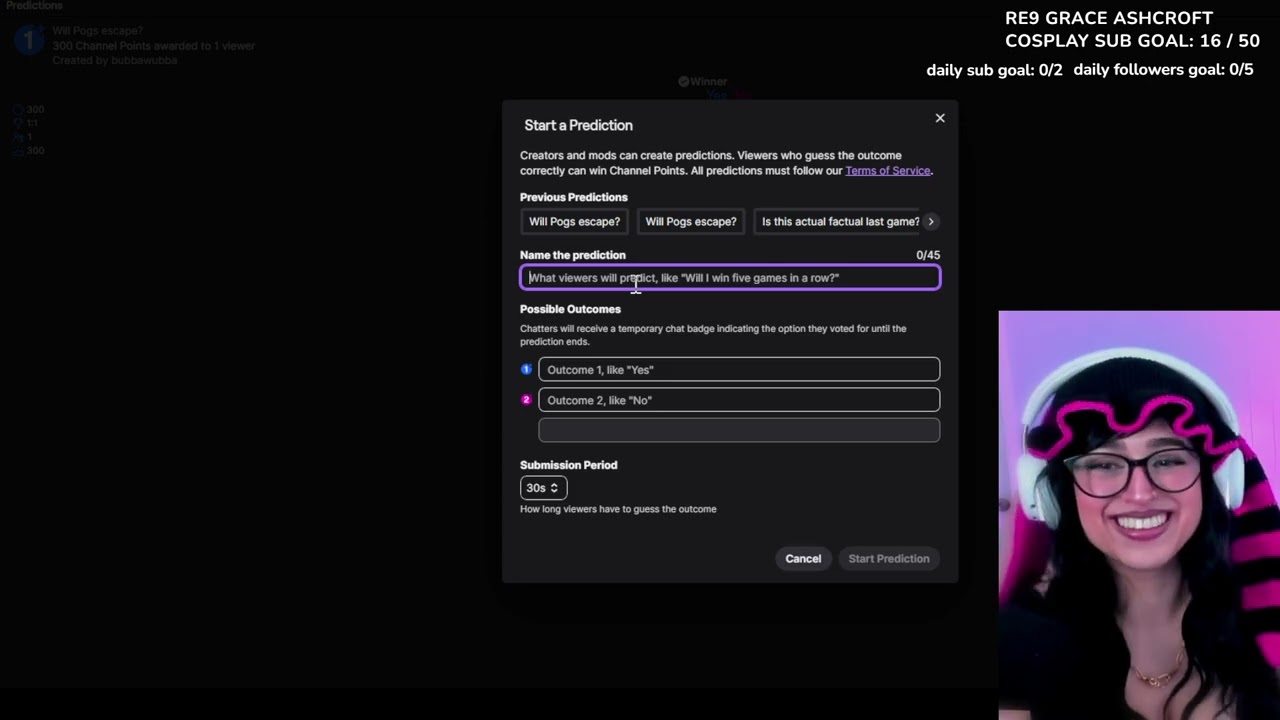Click the Start Prediction button
Image resolution: width=1280 pixels, height=720 pixels.
(x=889, y=559)
